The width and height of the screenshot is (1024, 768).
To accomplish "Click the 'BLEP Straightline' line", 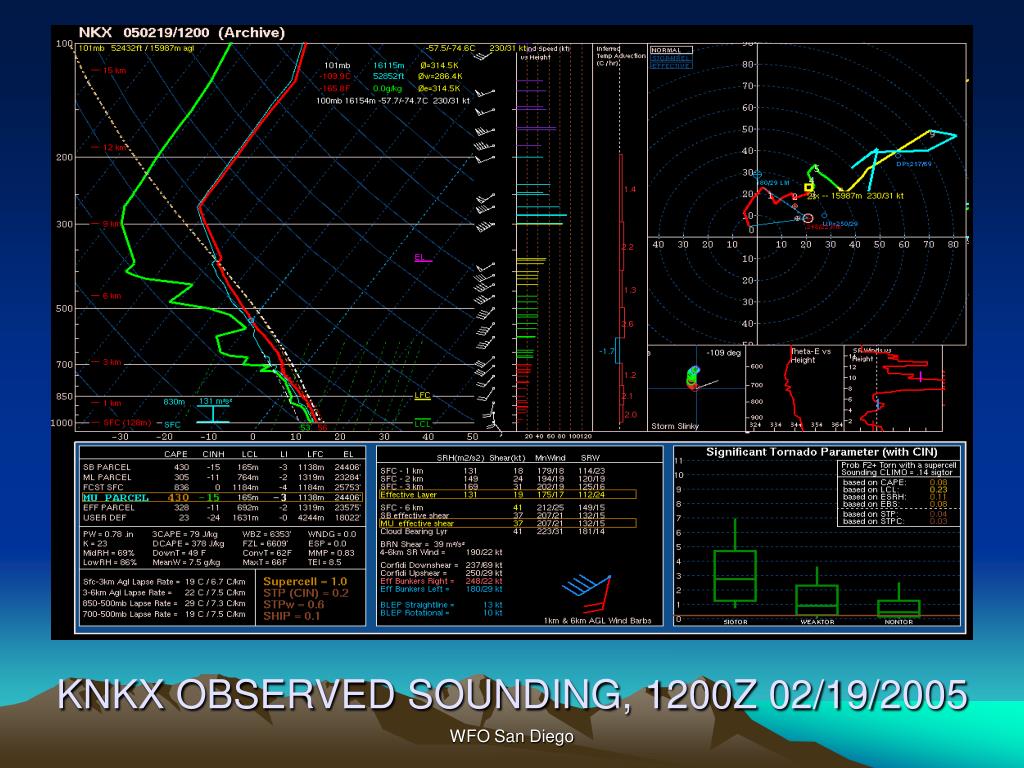I will (x=441, y=605).
